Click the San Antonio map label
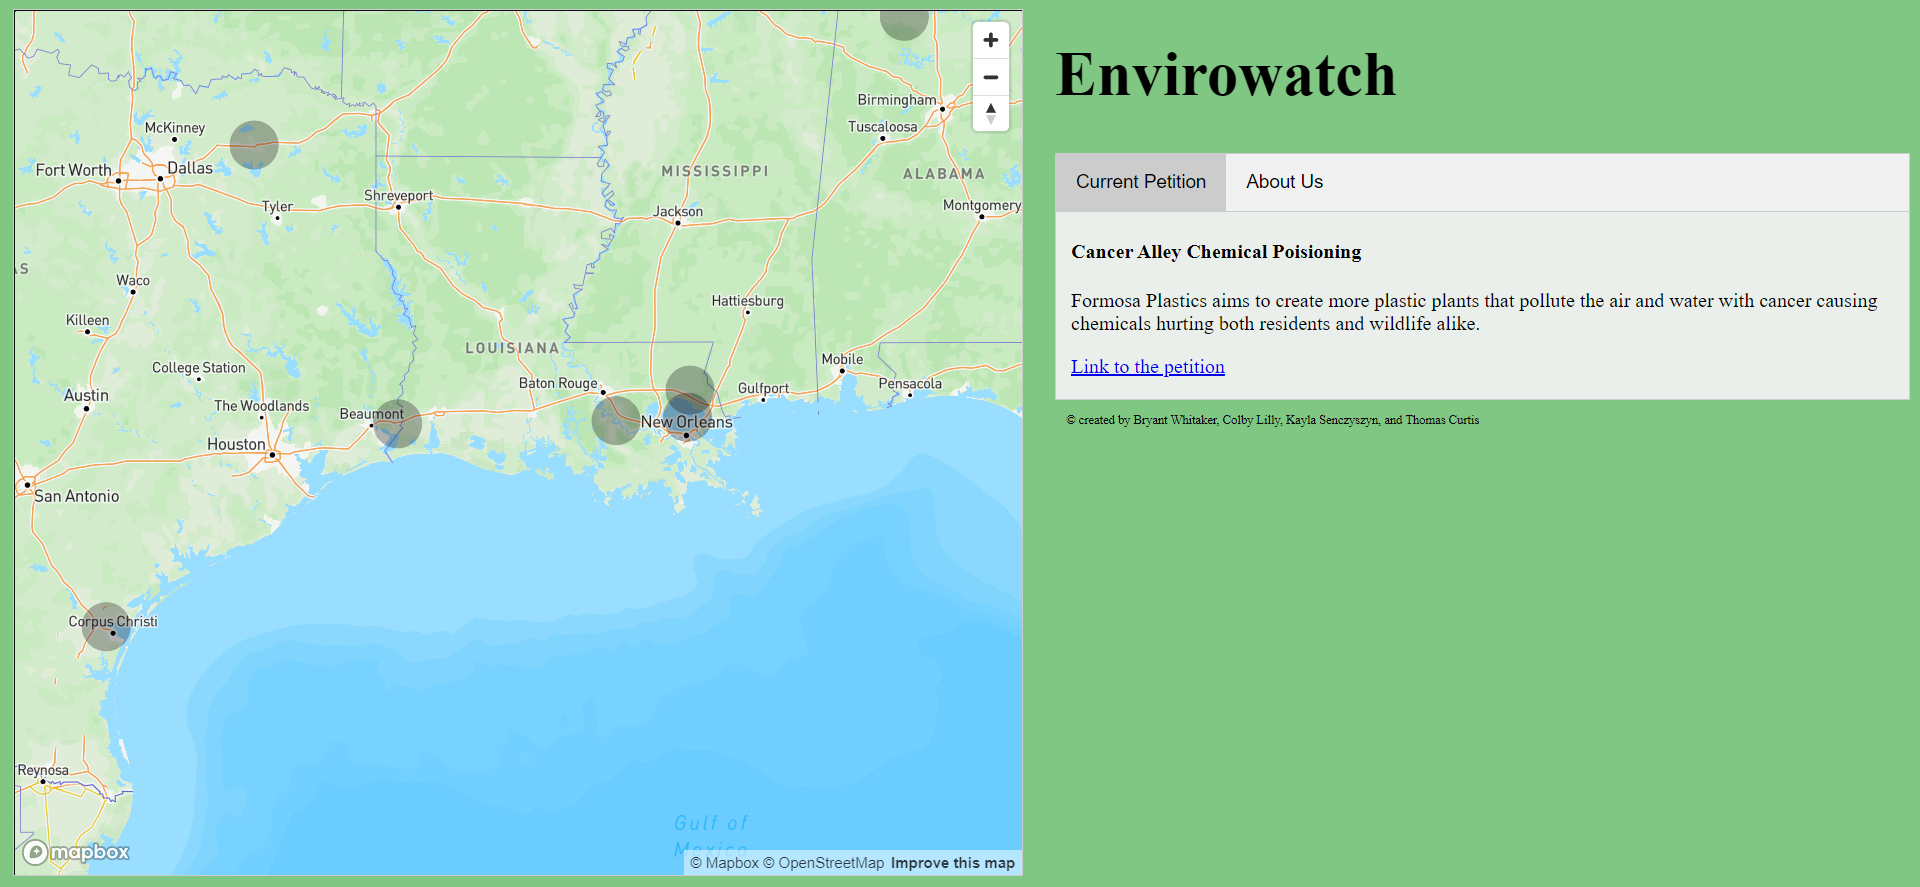1920x887 pixels. (77, 496)
